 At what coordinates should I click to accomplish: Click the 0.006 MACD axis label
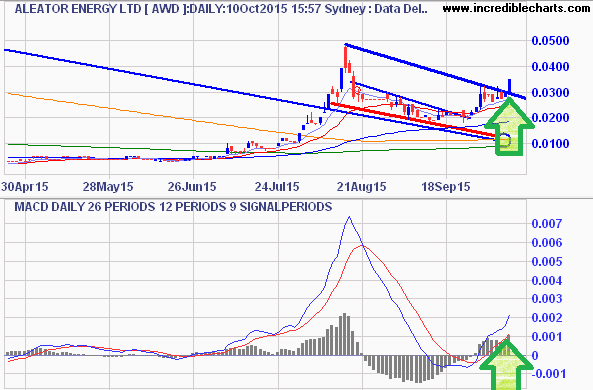547,242
